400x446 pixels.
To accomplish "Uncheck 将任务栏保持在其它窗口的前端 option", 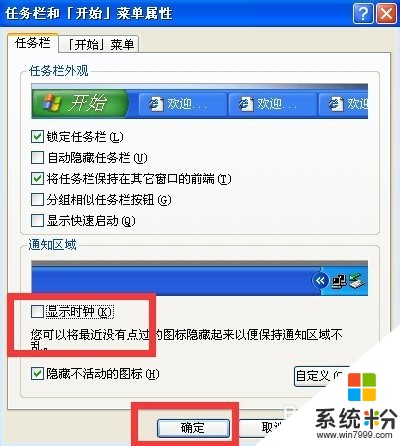I will point(37,179).
